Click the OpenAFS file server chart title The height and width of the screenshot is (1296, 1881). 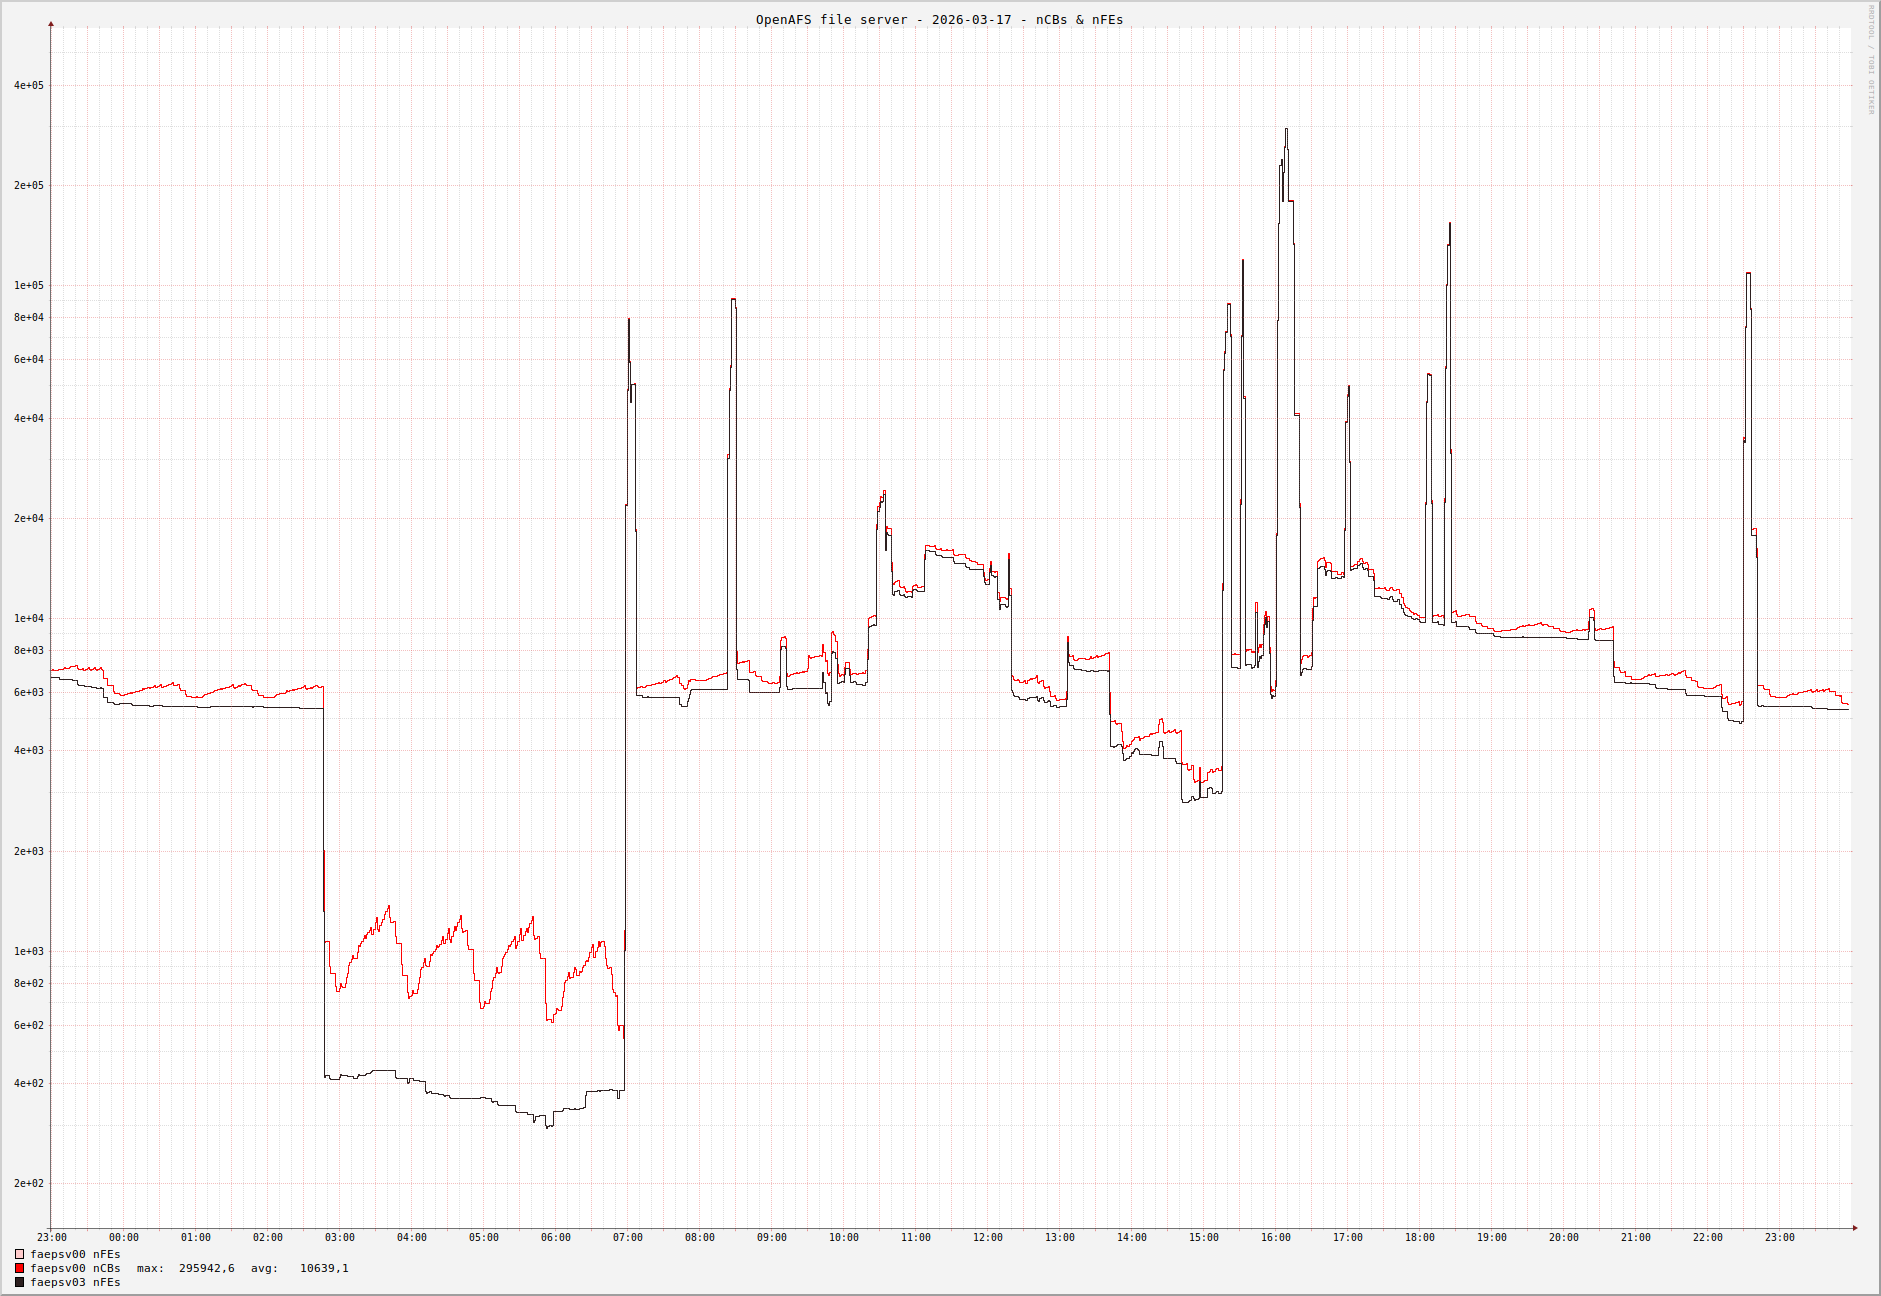(x=939, y=19)
